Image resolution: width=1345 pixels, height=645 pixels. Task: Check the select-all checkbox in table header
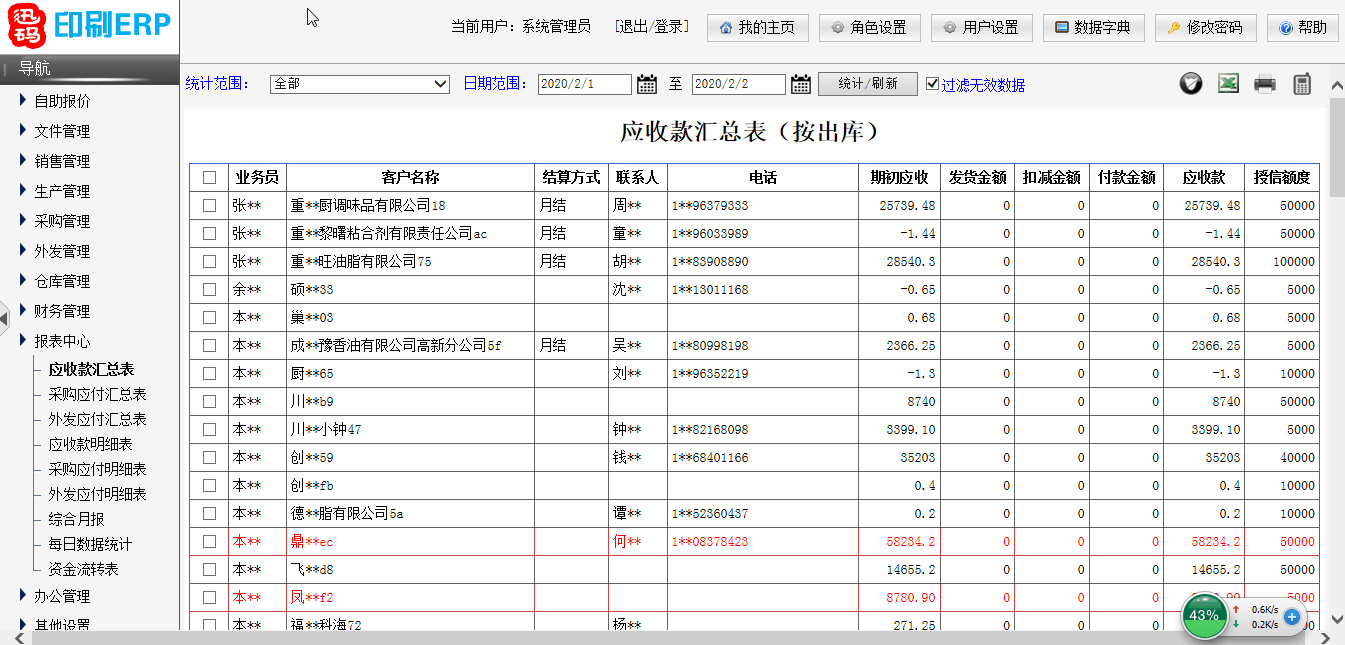pos(209,178)
